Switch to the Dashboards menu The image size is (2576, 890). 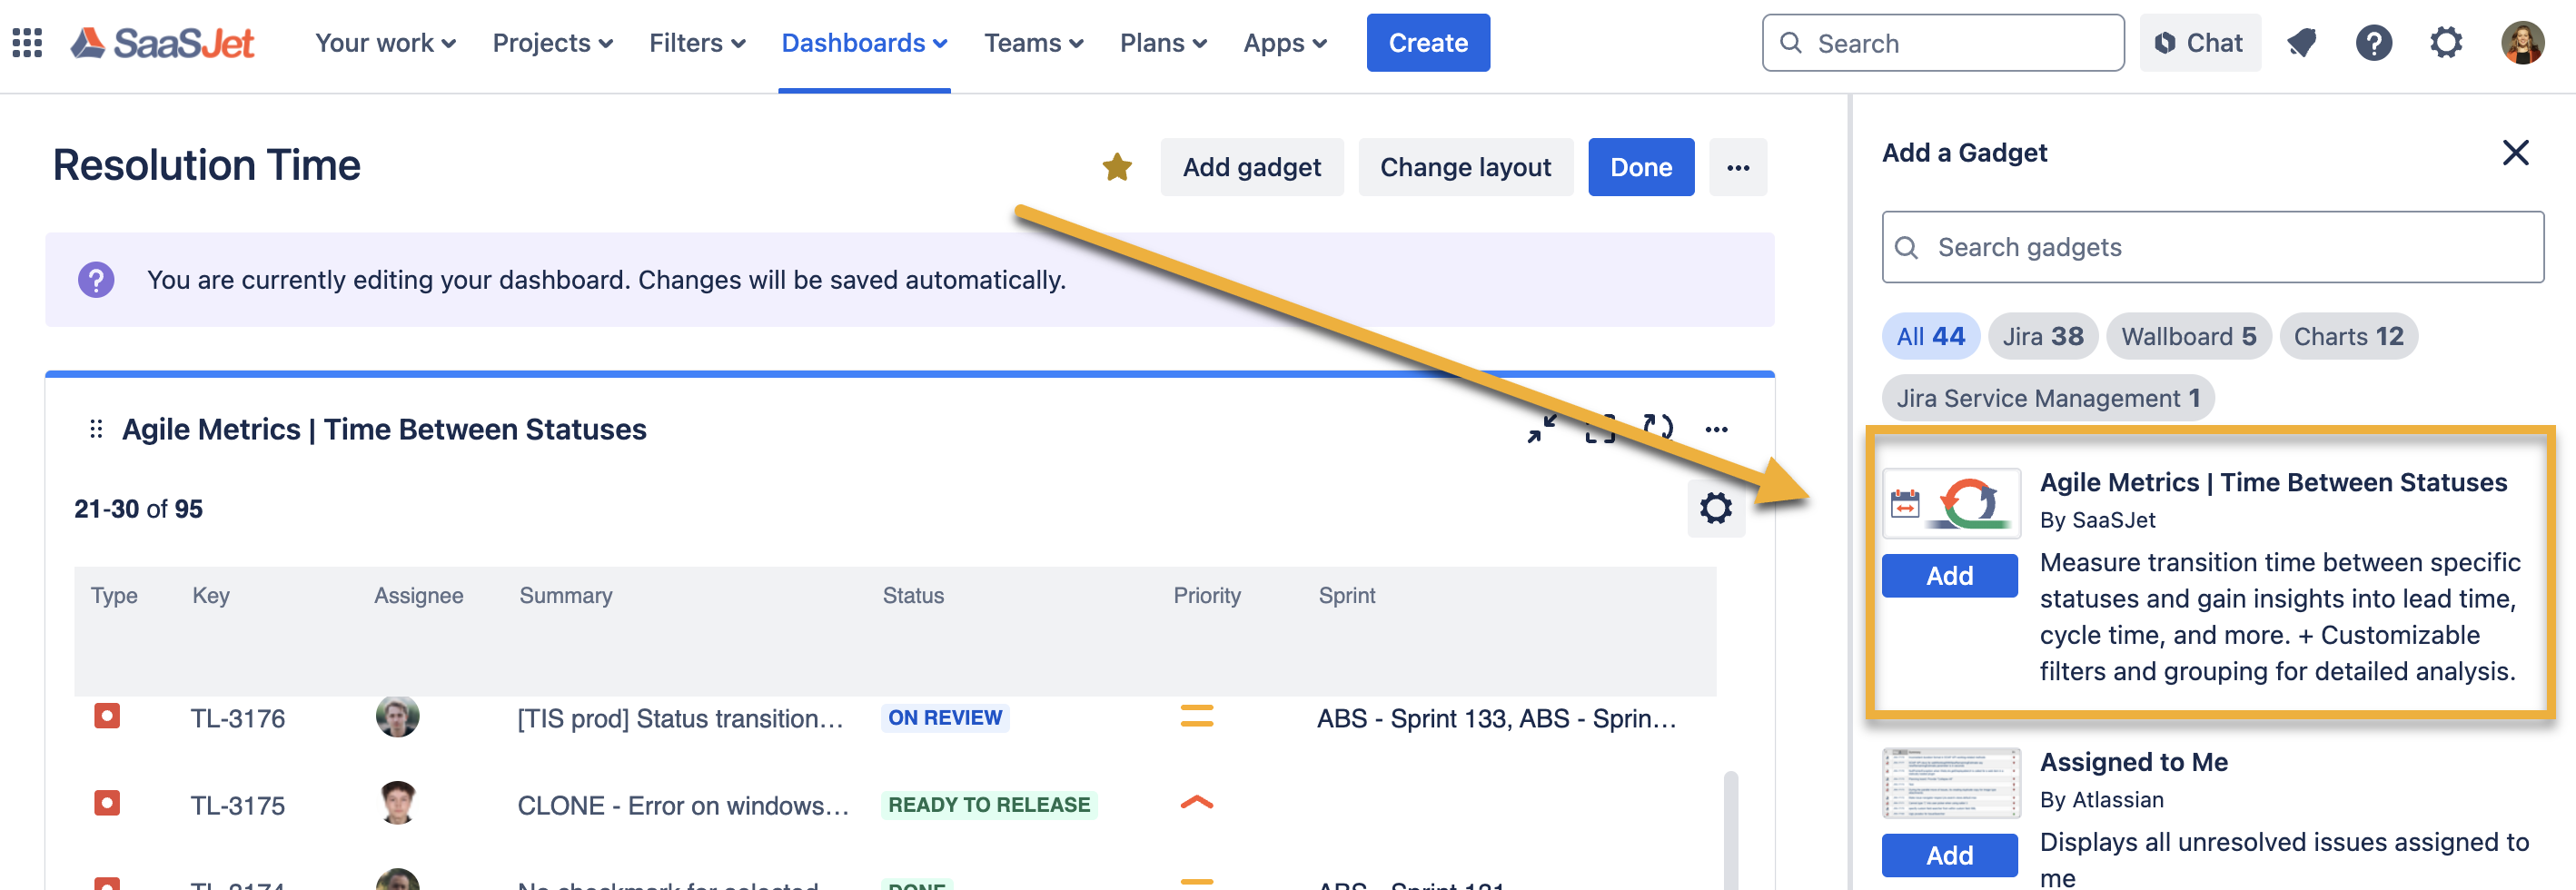pos(864,42)
